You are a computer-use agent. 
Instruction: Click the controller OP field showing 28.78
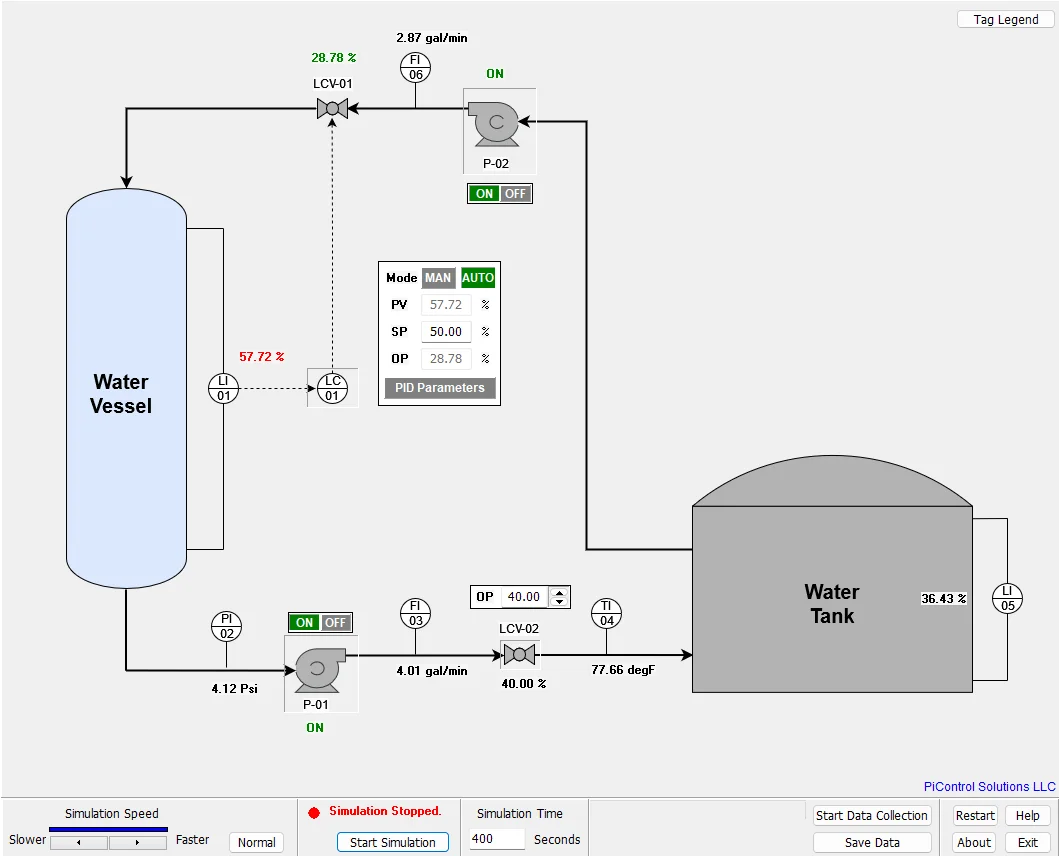[446, 359]
